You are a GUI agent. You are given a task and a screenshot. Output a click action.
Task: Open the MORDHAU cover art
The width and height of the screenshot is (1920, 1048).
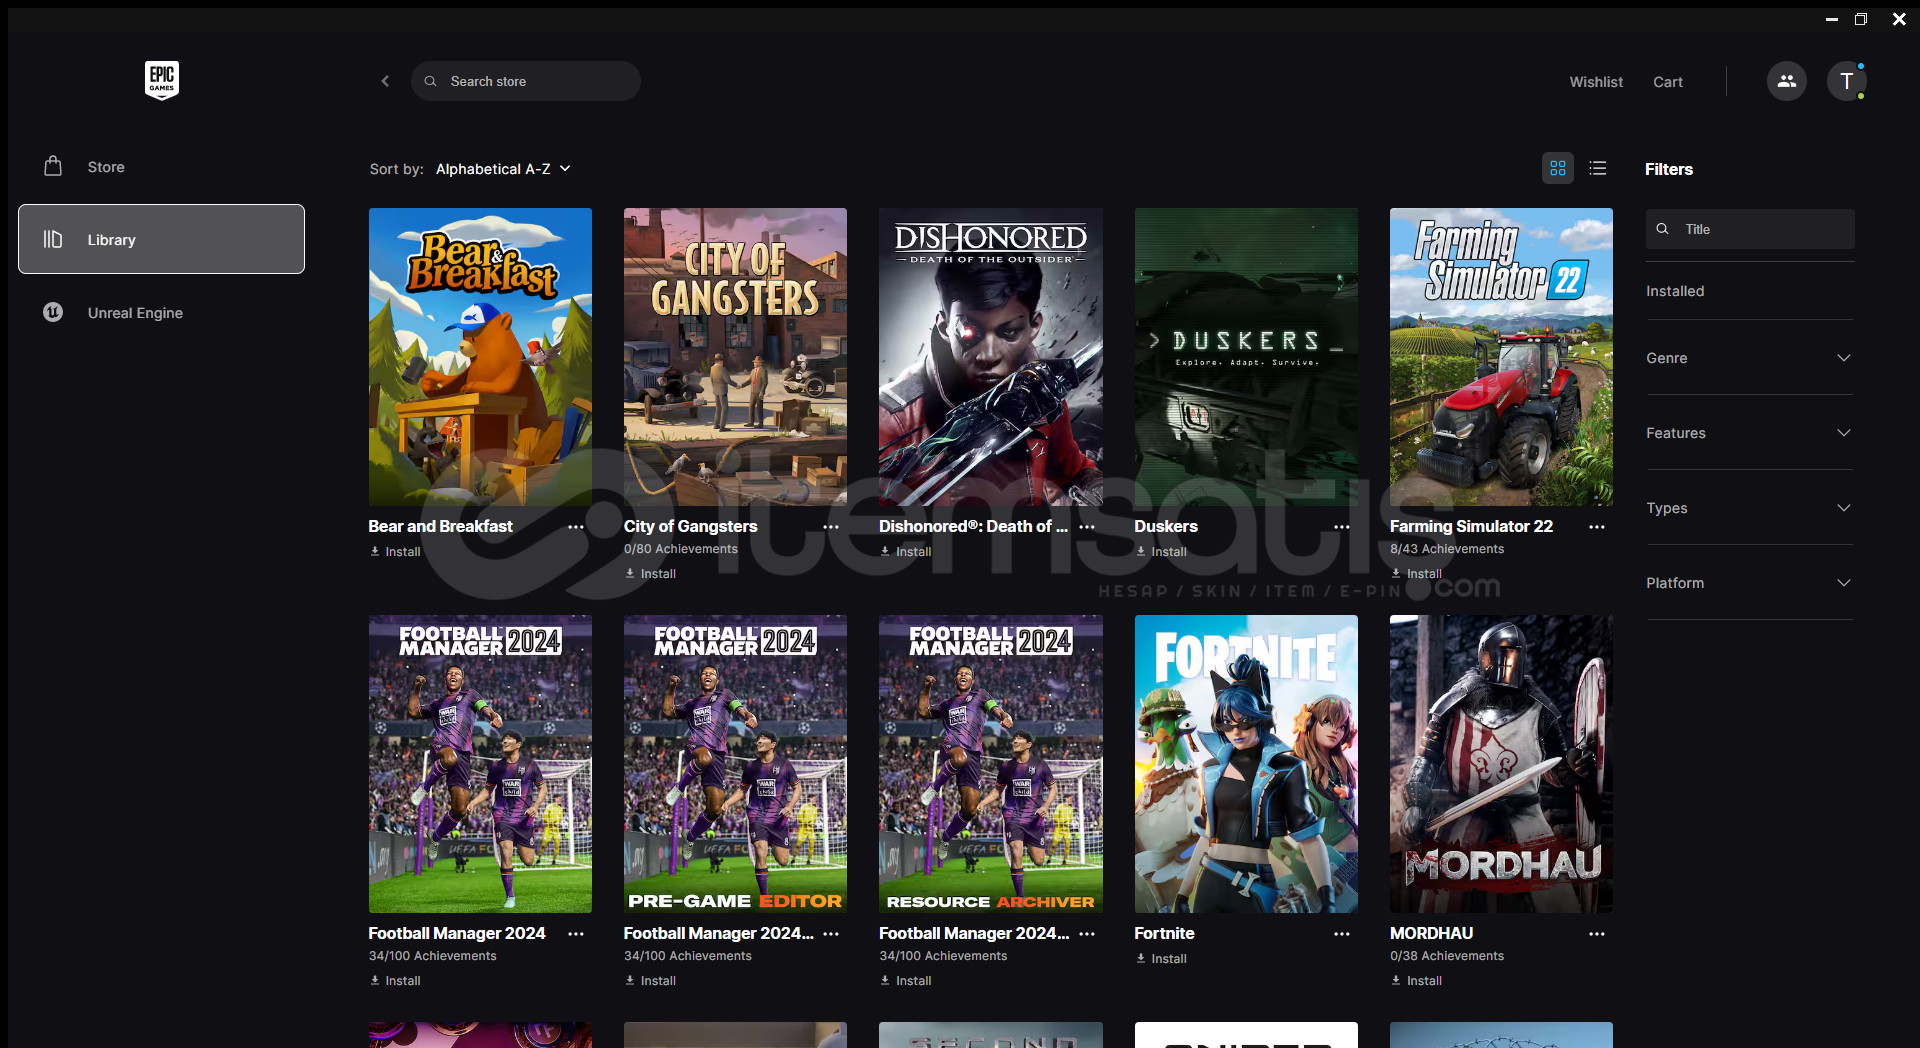[x=1501, y=764]
